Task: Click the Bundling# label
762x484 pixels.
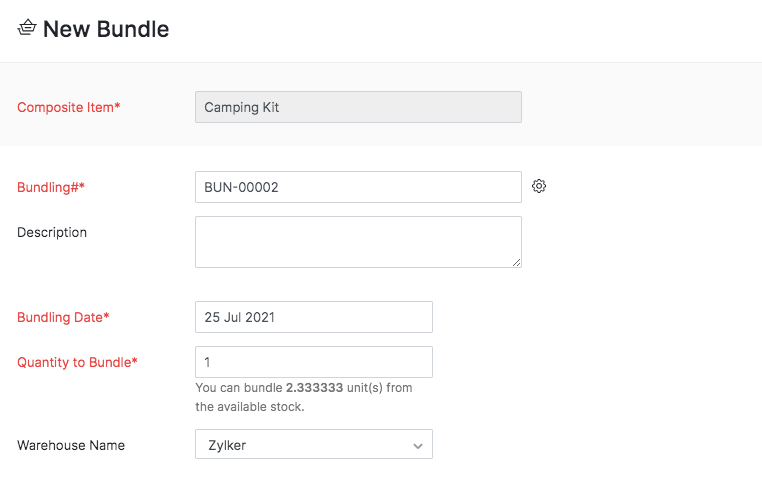Action: coord(51,187)
